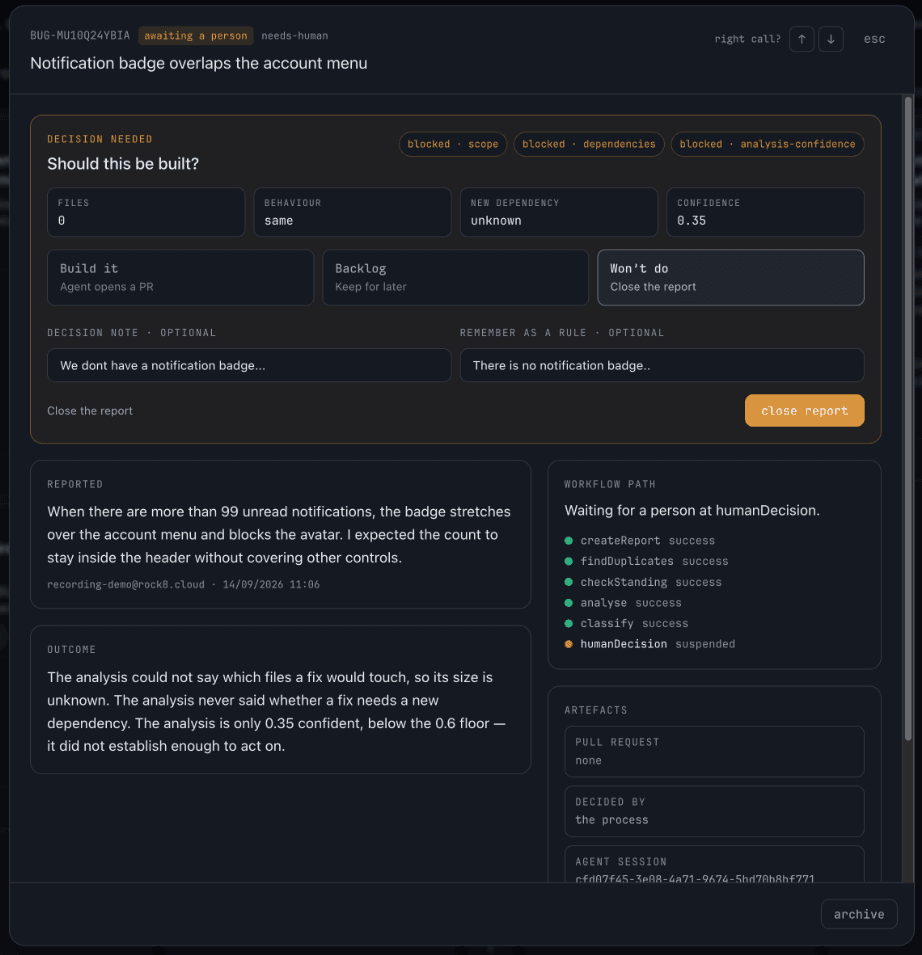
Task: Click the findDuplicates workflow step
Action: pyautogui.click(x=646, y=562)
